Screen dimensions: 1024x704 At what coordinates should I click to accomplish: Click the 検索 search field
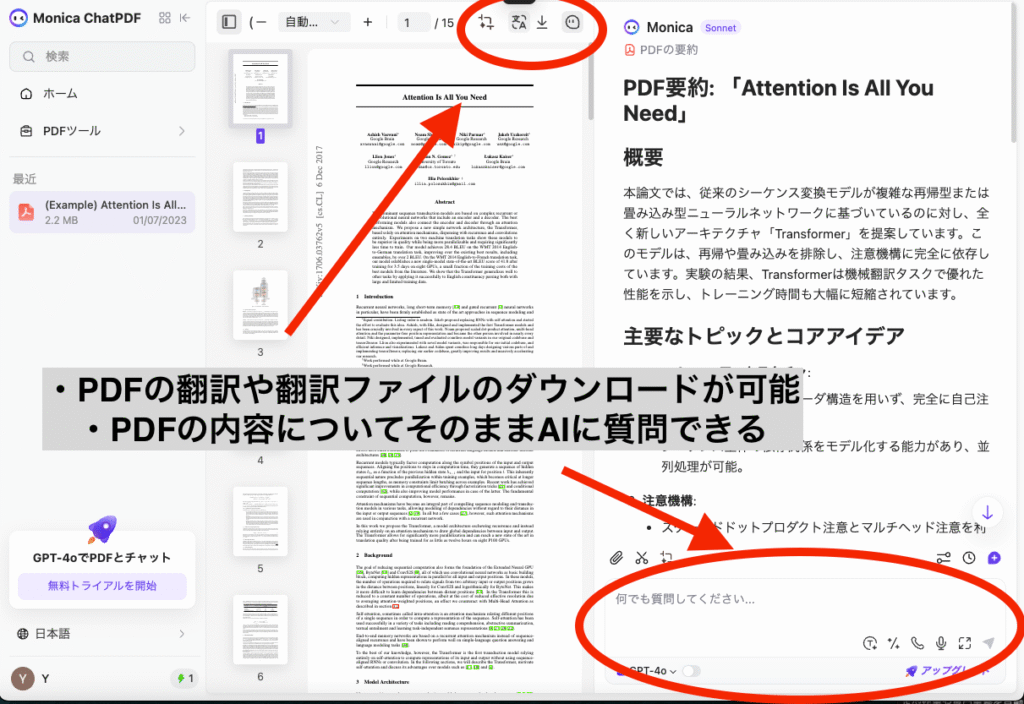click(x=102, y=57)
